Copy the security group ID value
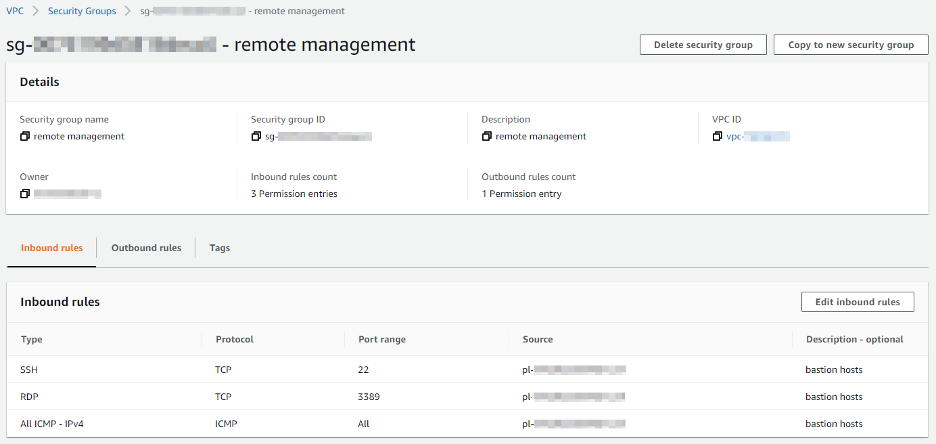This screenshot has width=936, height=444. tap(256, 136)
